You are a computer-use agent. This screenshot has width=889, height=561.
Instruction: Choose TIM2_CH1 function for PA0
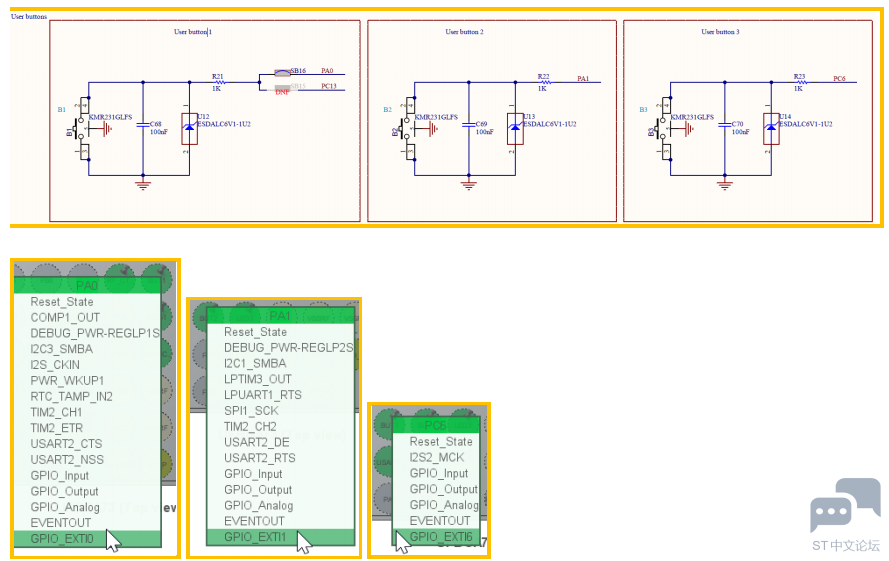pos(56,412)
